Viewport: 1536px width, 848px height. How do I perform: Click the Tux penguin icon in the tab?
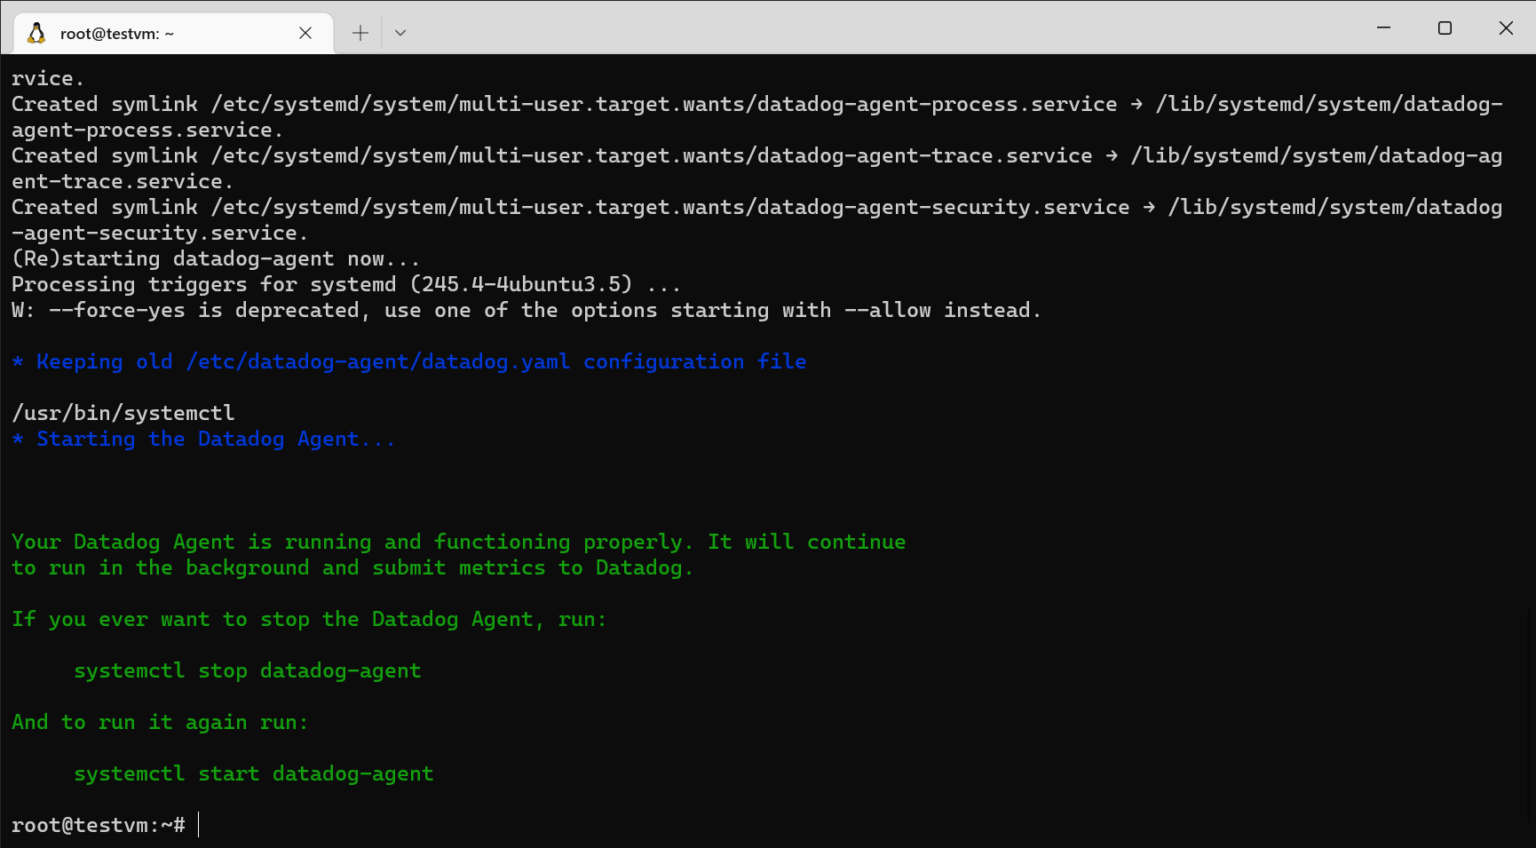(x=37, y=33)
